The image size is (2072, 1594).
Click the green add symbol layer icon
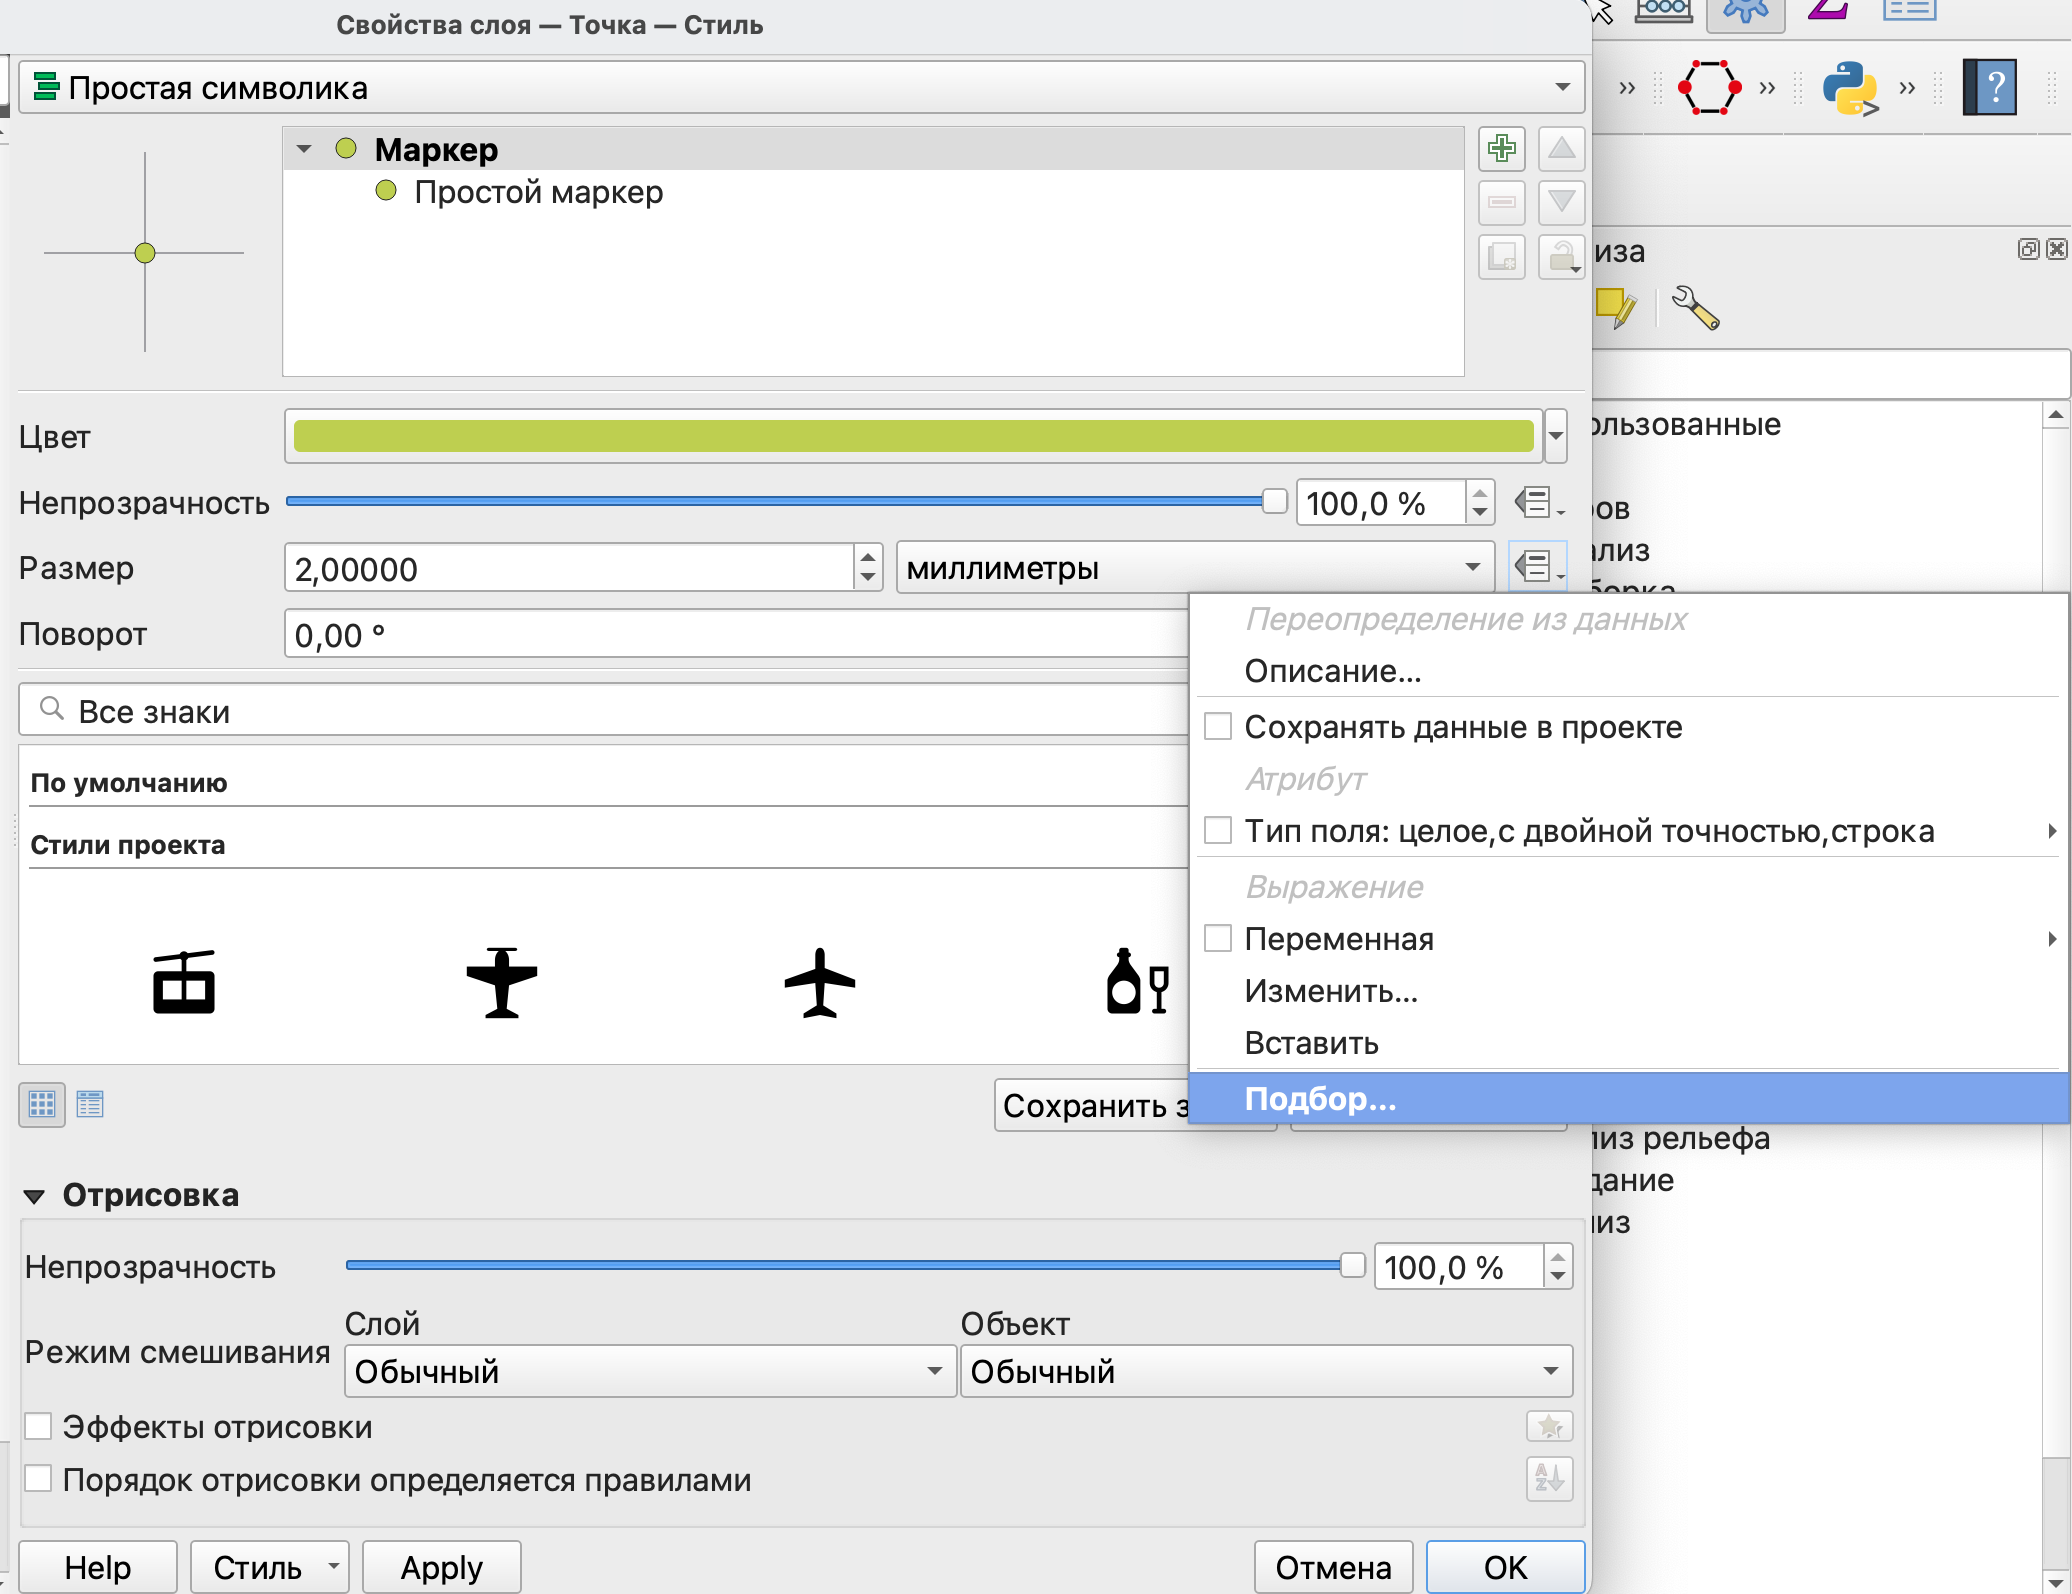1501,149
